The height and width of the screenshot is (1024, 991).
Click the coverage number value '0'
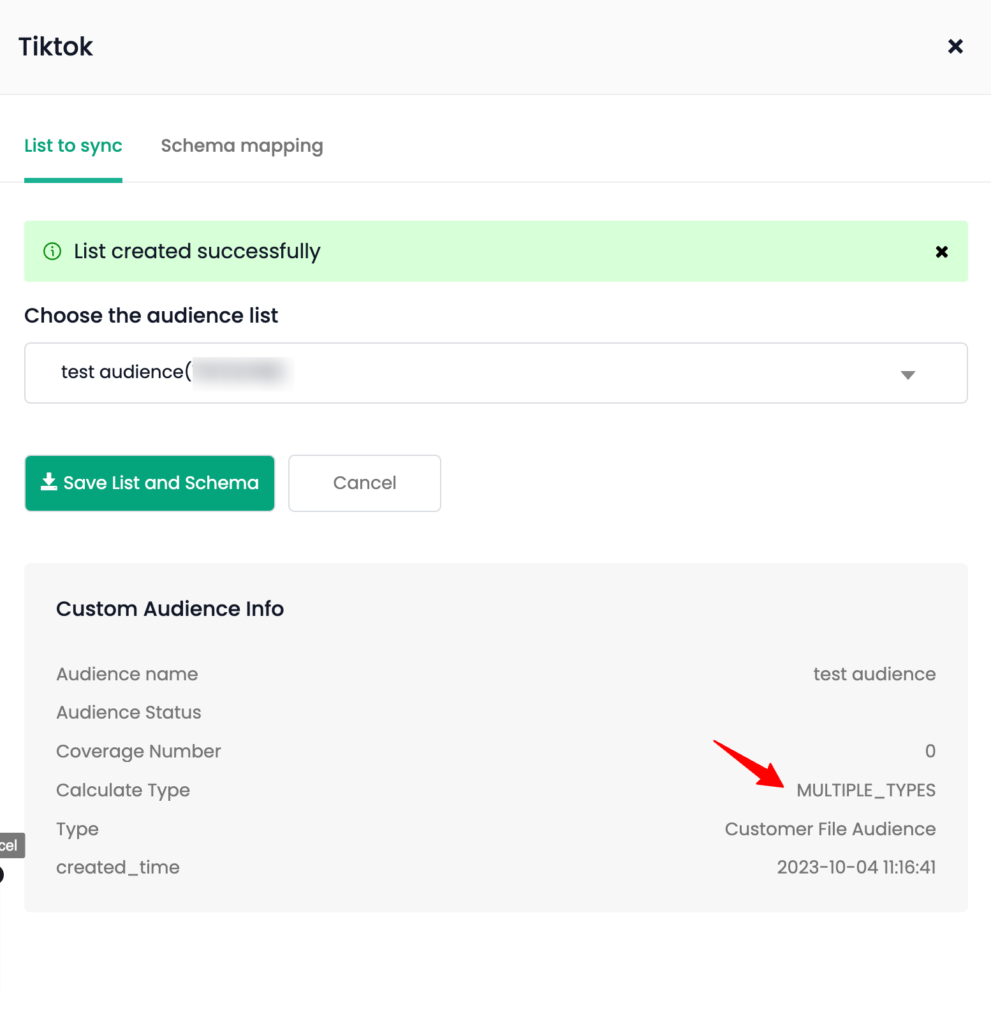[930, 751]
